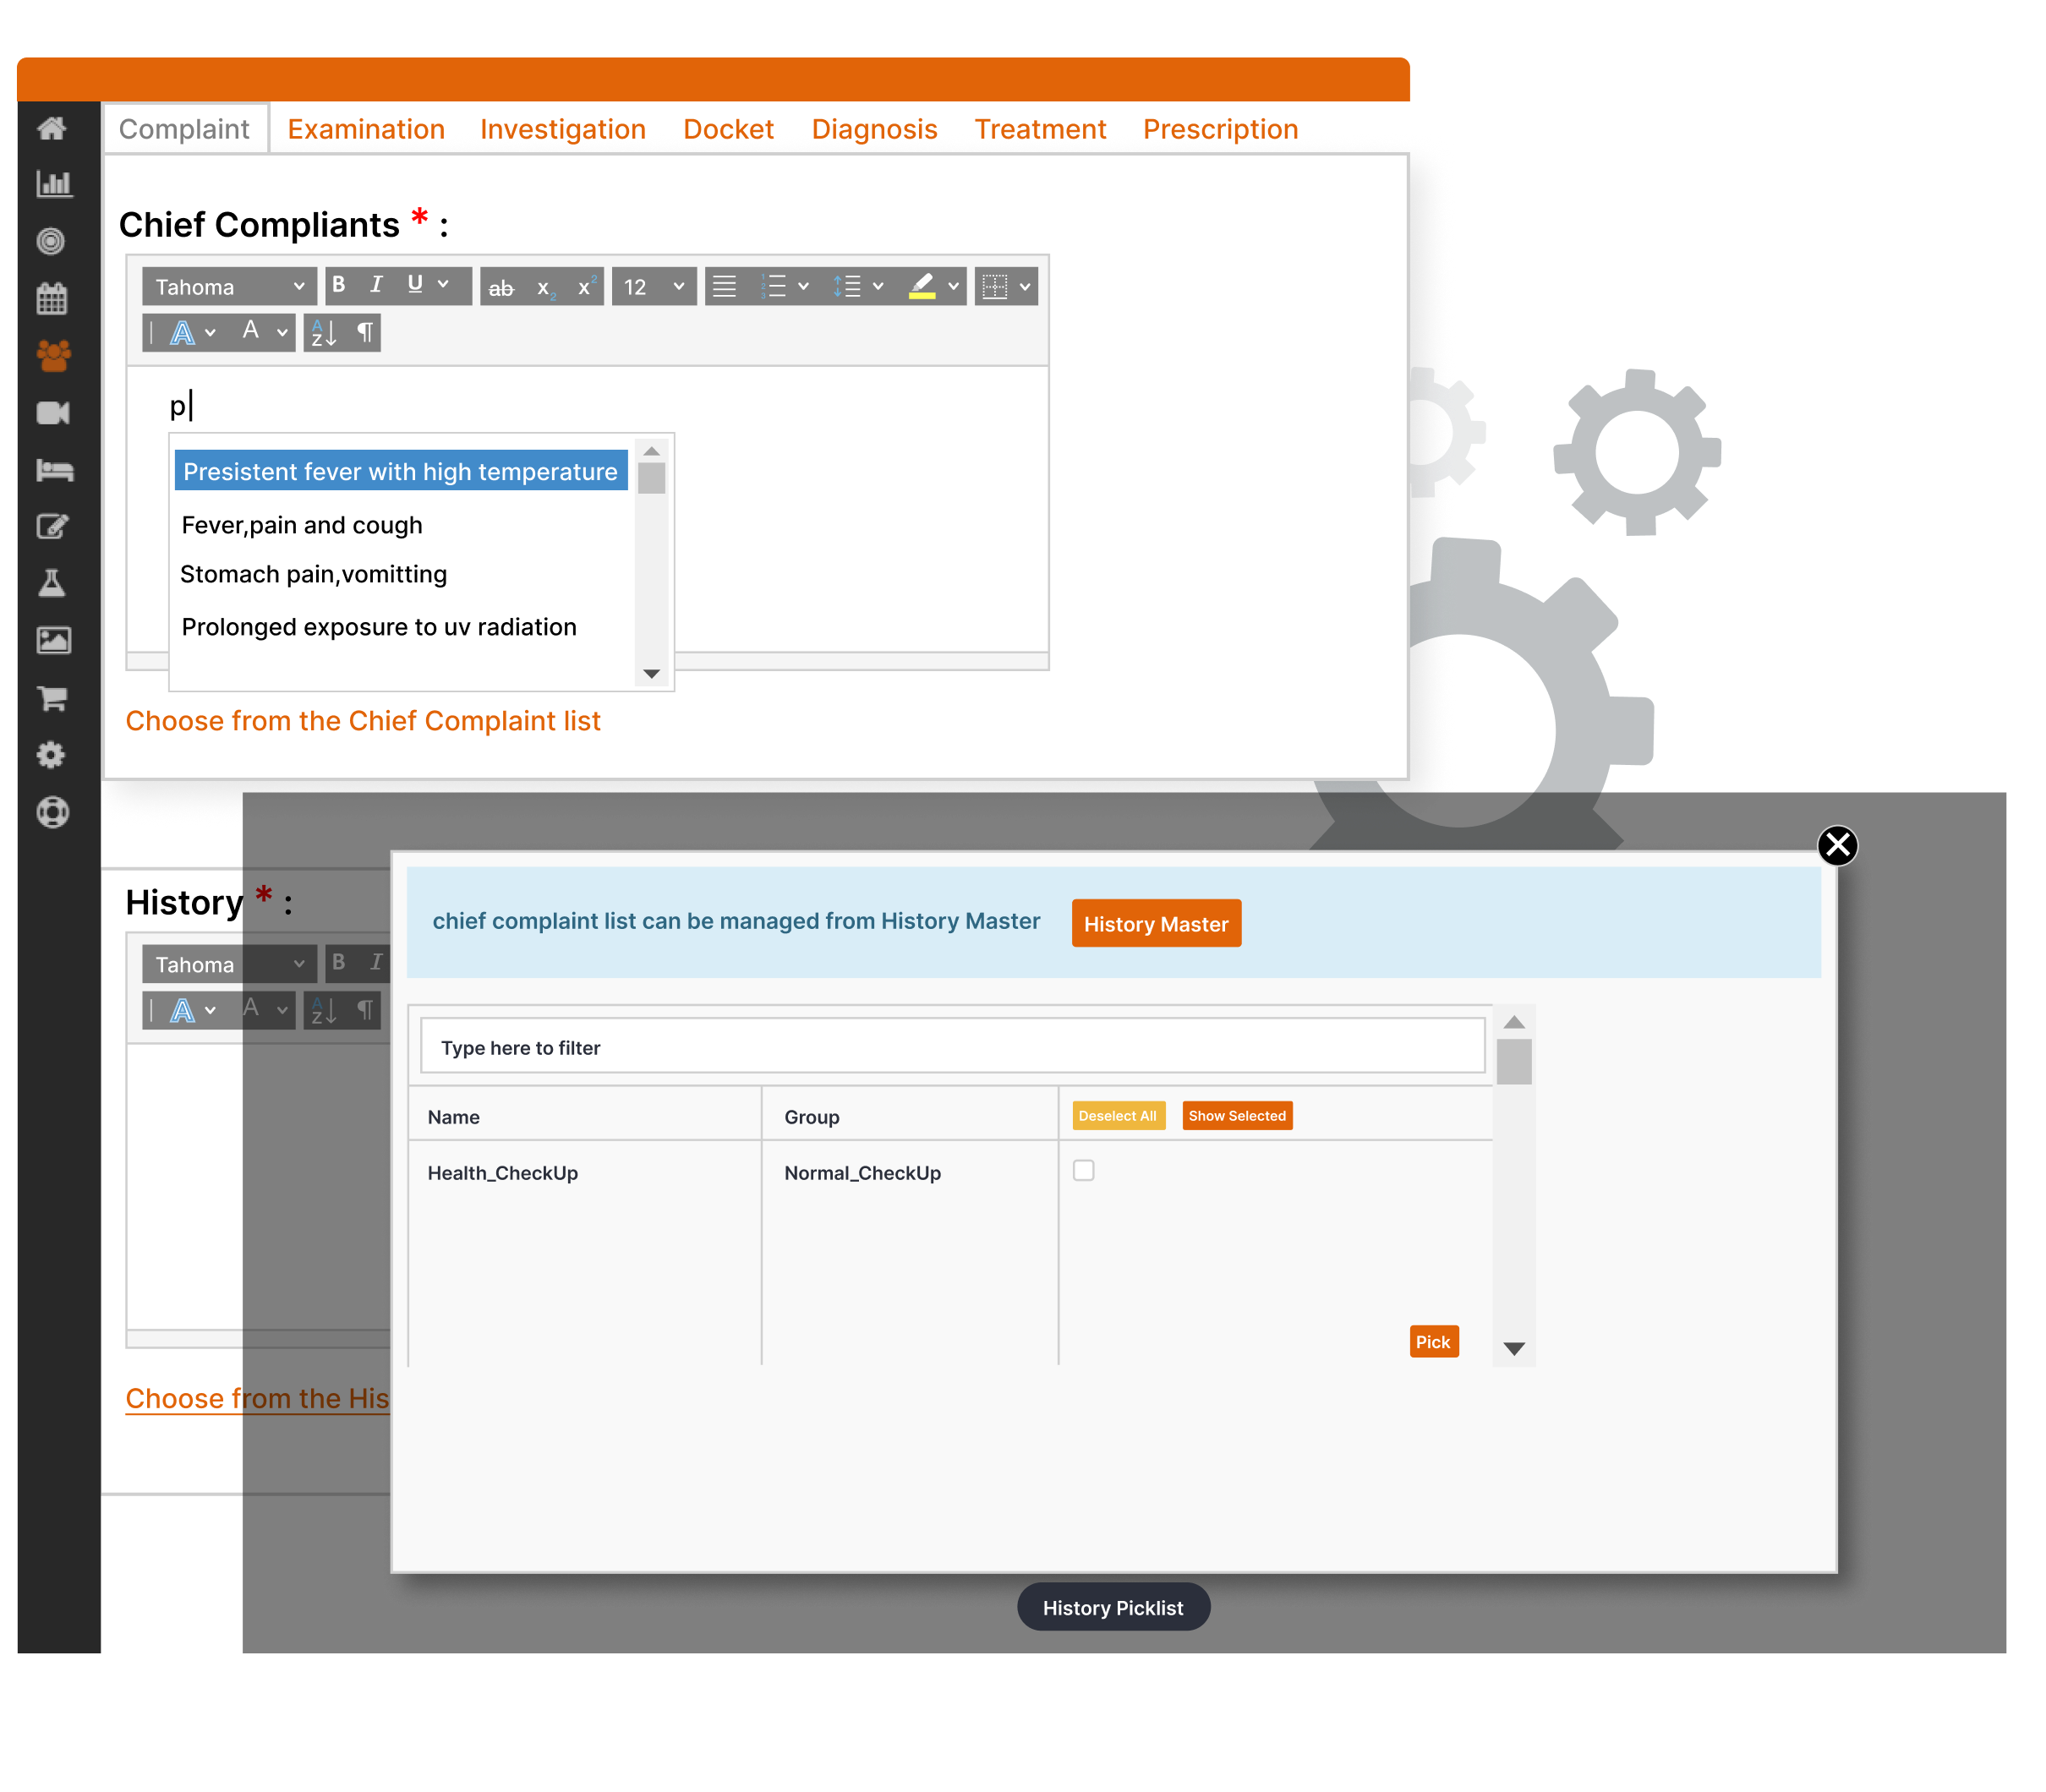Click Choose from the Chief Complaint list

(x=362, y=720)
